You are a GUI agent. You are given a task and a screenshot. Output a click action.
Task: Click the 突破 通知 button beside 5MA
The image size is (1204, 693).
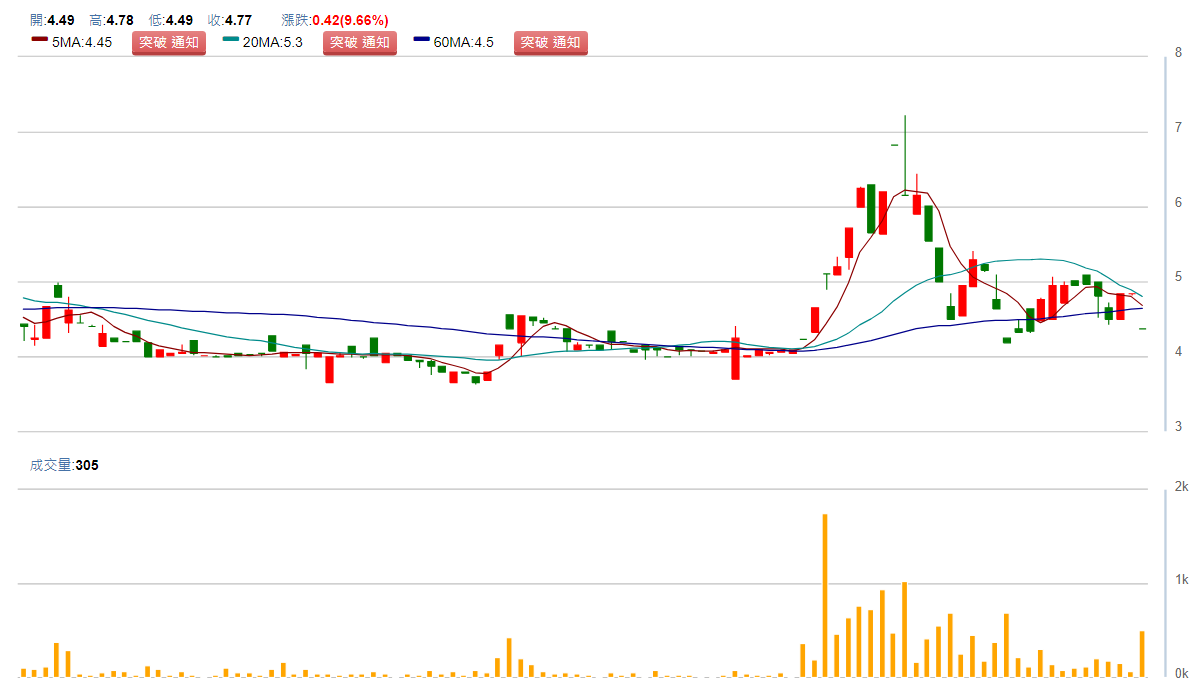168,42
